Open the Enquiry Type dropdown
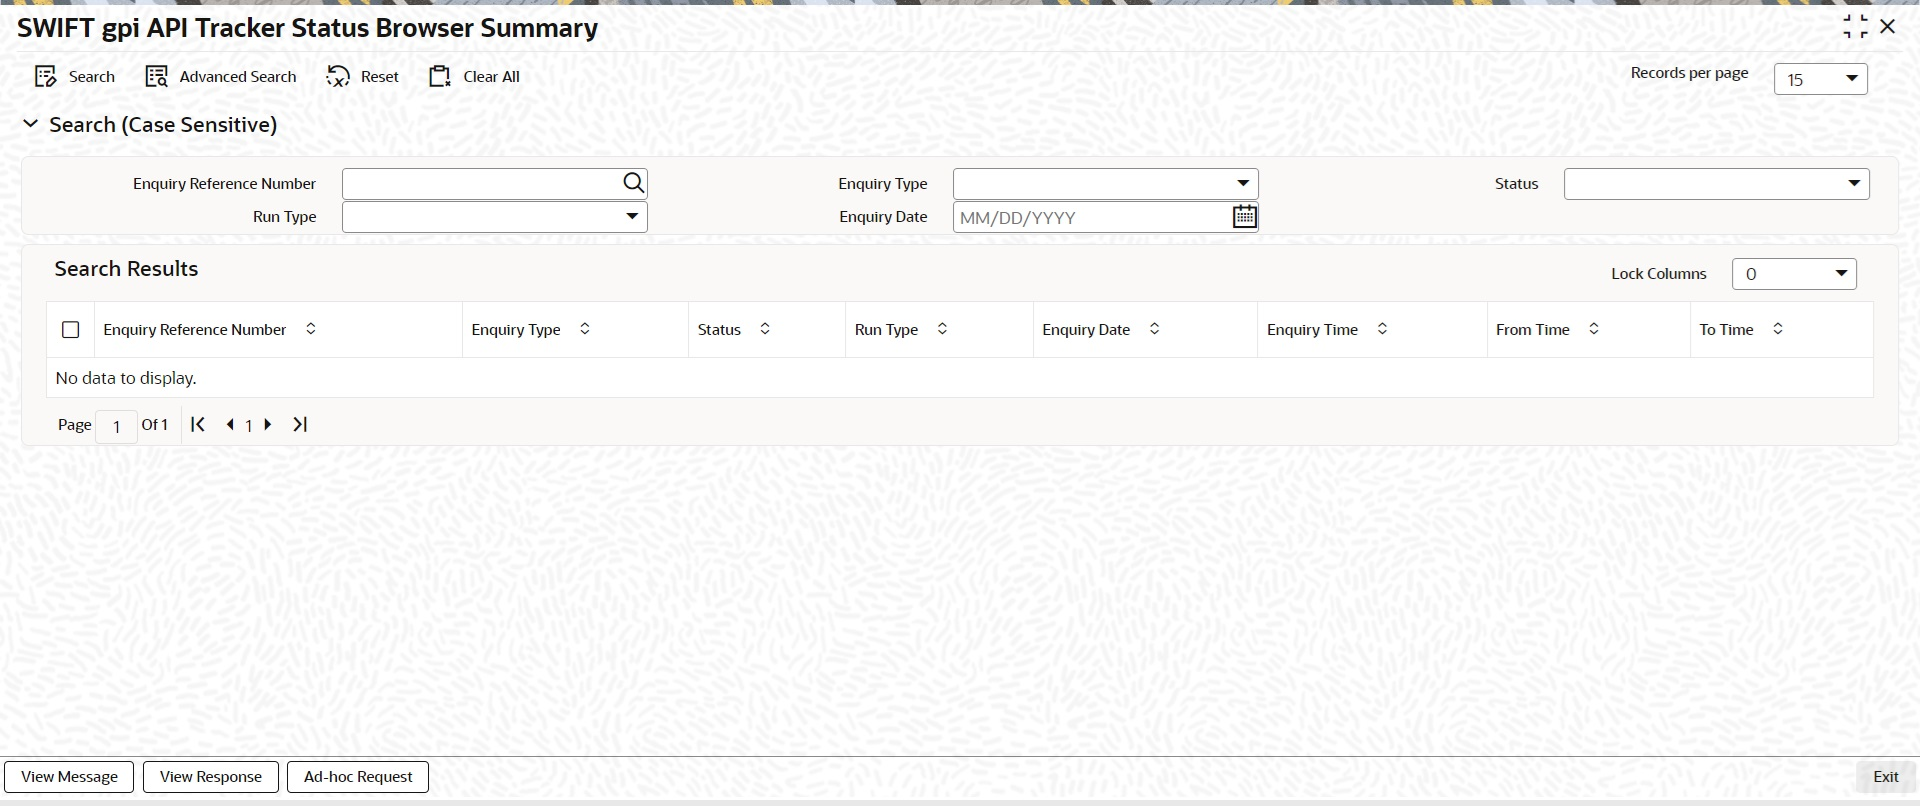 click(x=1105, y=184)
